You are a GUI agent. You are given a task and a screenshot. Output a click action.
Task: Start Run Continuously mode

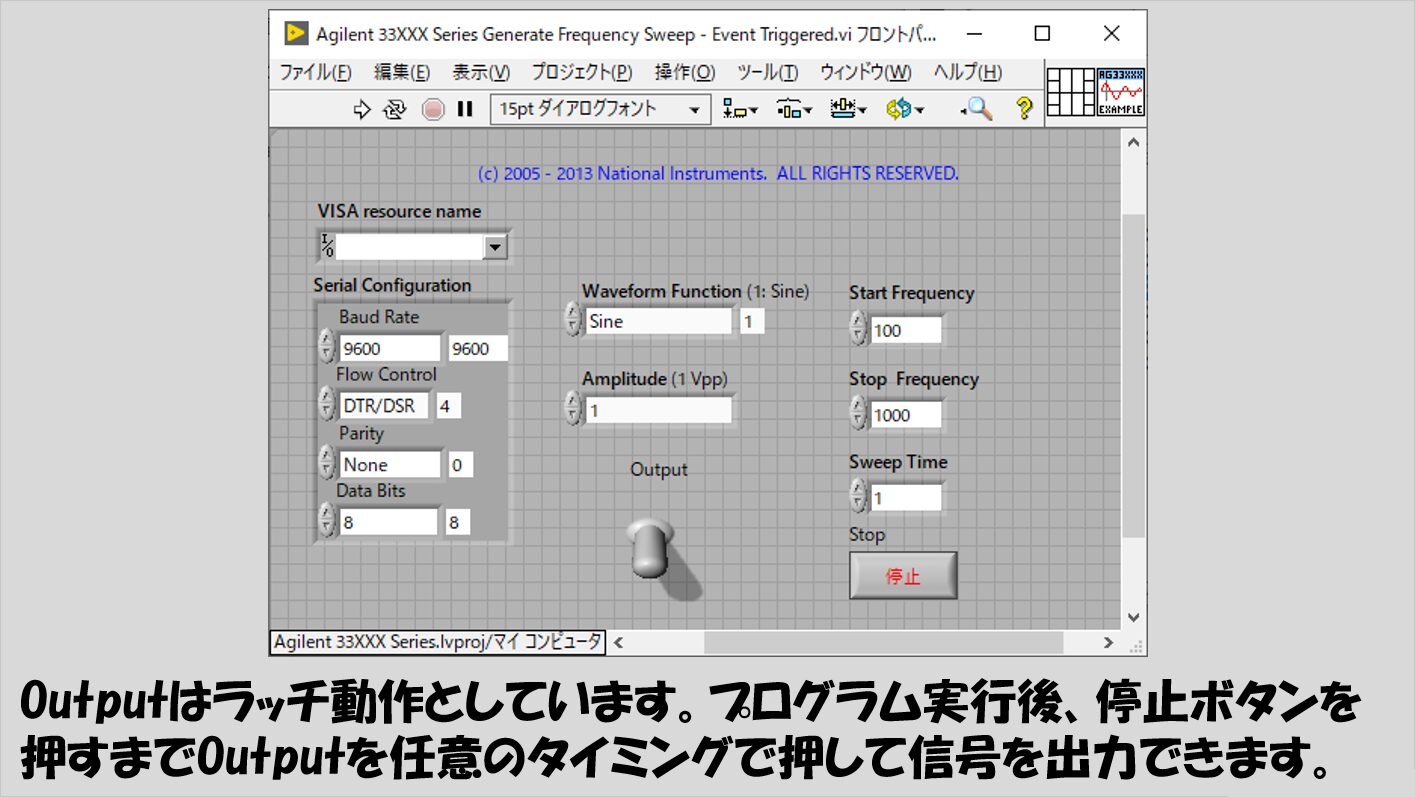pyautogui.click(x=395, y=109)
